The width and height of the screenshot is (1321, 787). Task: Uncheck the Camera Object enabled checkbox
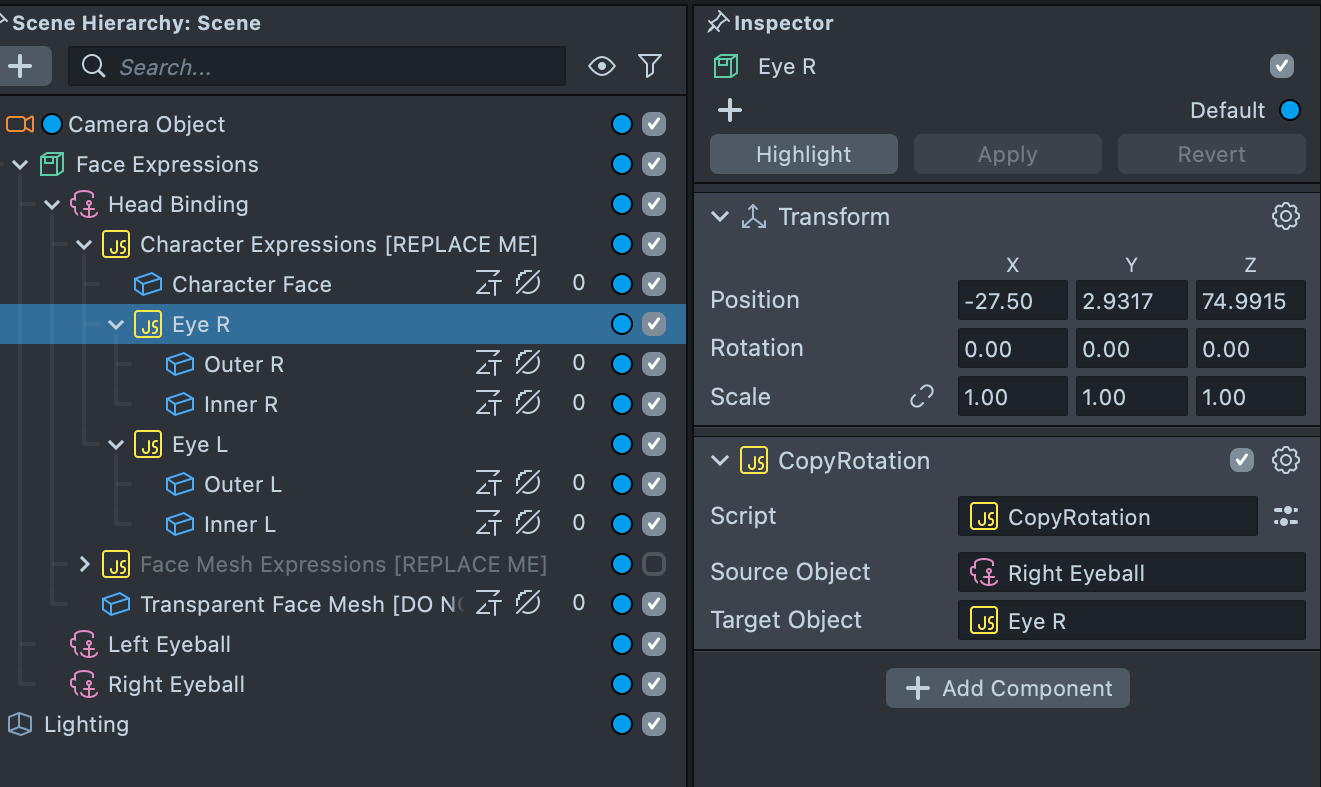pos(654,124)
